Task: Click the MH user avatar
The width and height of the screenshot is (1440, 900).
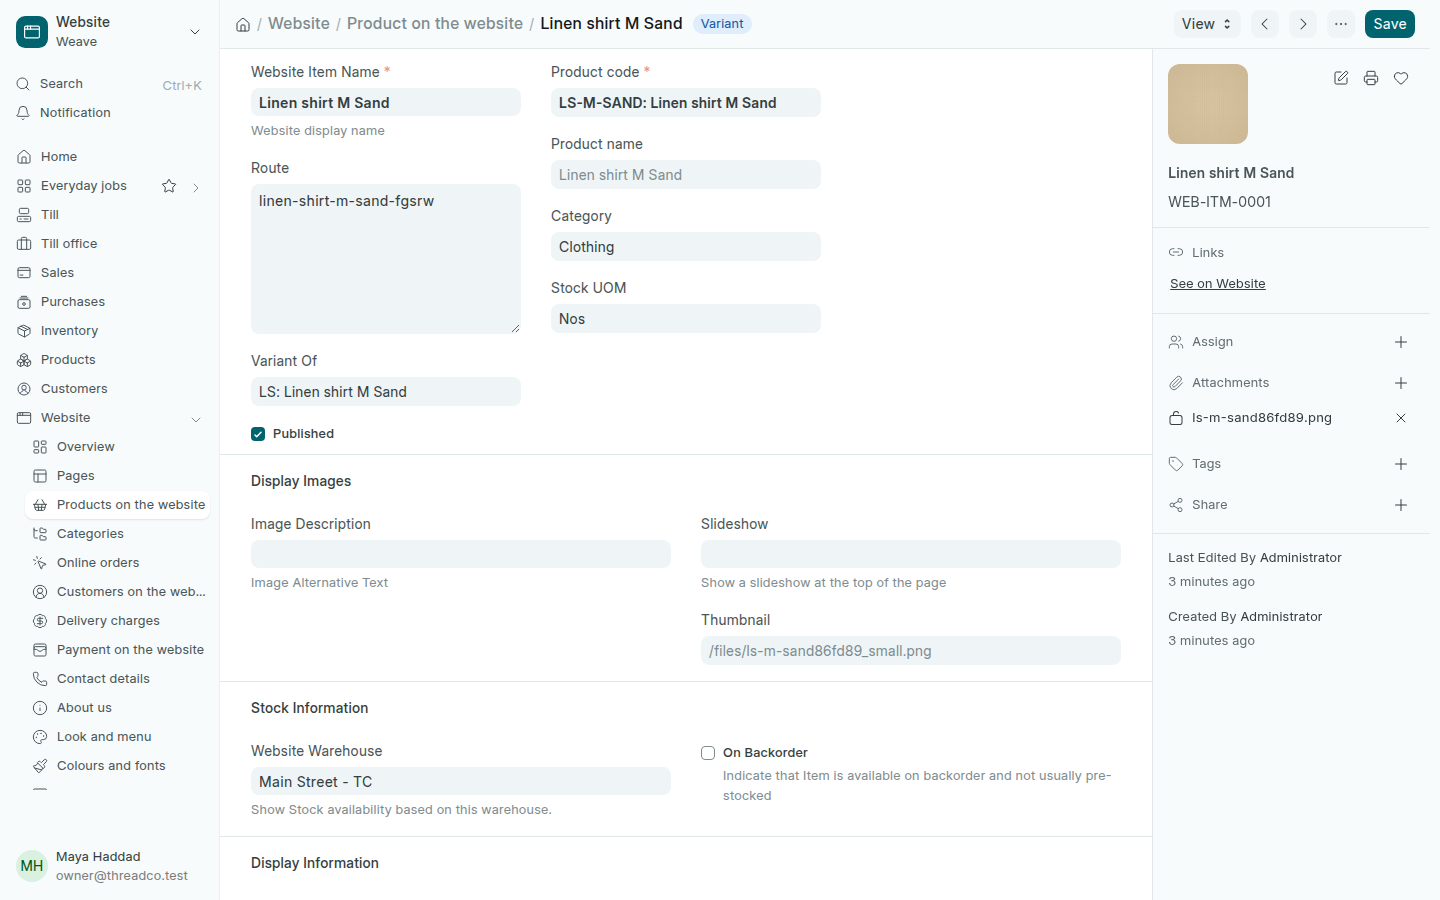Action: coord(32,866)
